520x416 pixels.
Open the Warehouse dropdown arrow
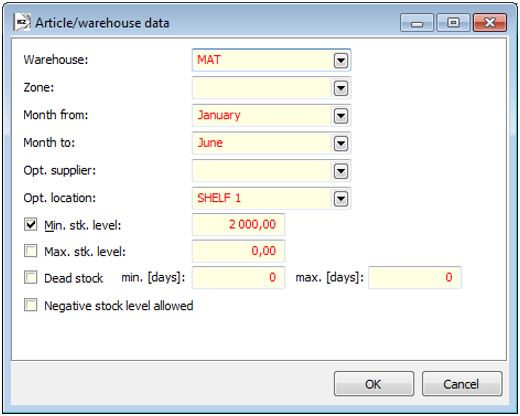tap(341, 60)
